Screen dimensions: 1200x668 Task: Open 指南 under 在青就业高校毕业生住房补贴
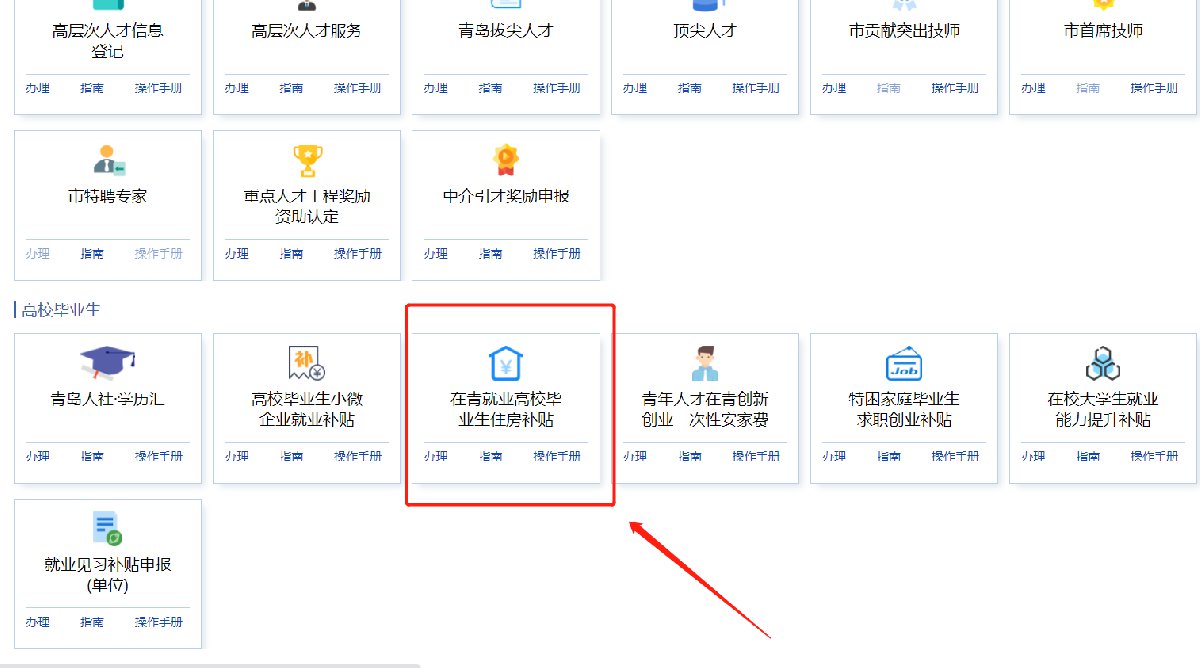491,456
